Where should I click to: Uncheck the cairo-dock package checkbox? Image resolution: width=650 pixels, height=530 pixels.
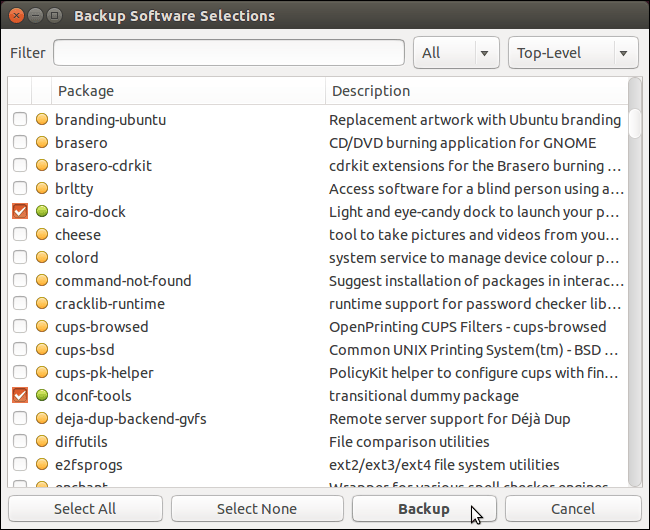(20, 212)
